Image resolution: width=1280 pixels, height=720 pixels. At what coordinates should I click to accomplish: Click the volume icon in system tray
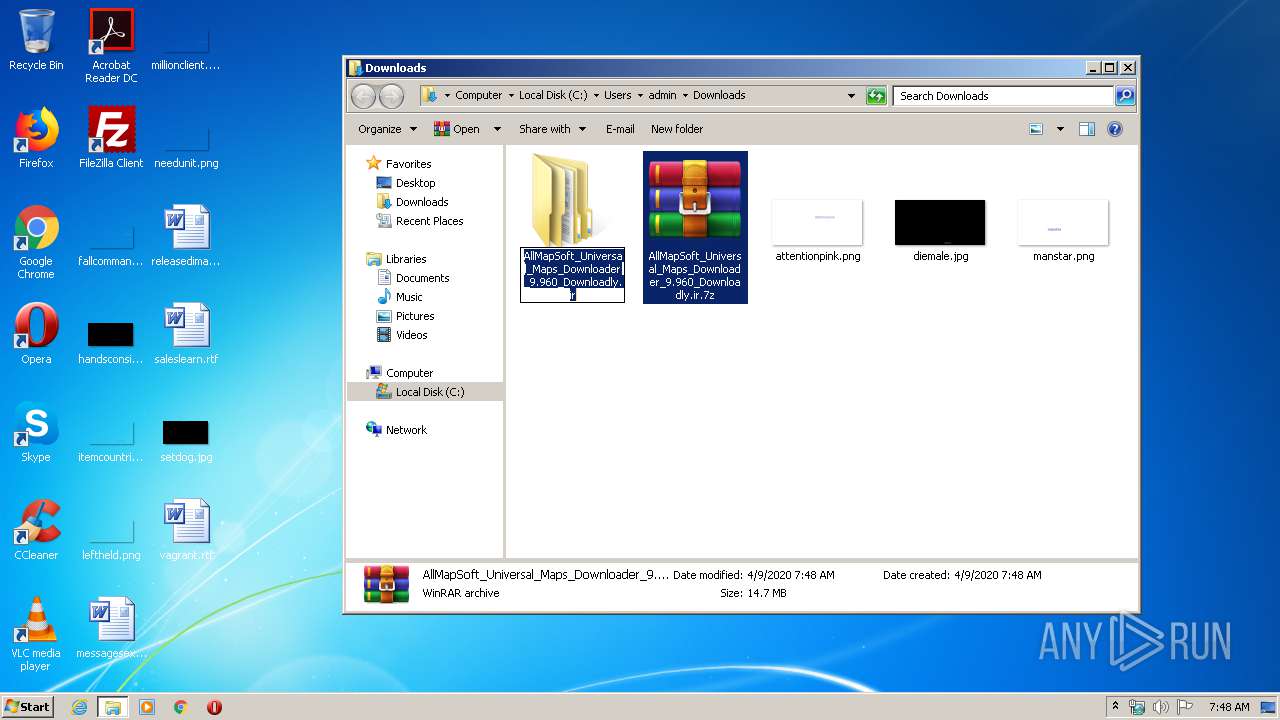pos(1160,707)
